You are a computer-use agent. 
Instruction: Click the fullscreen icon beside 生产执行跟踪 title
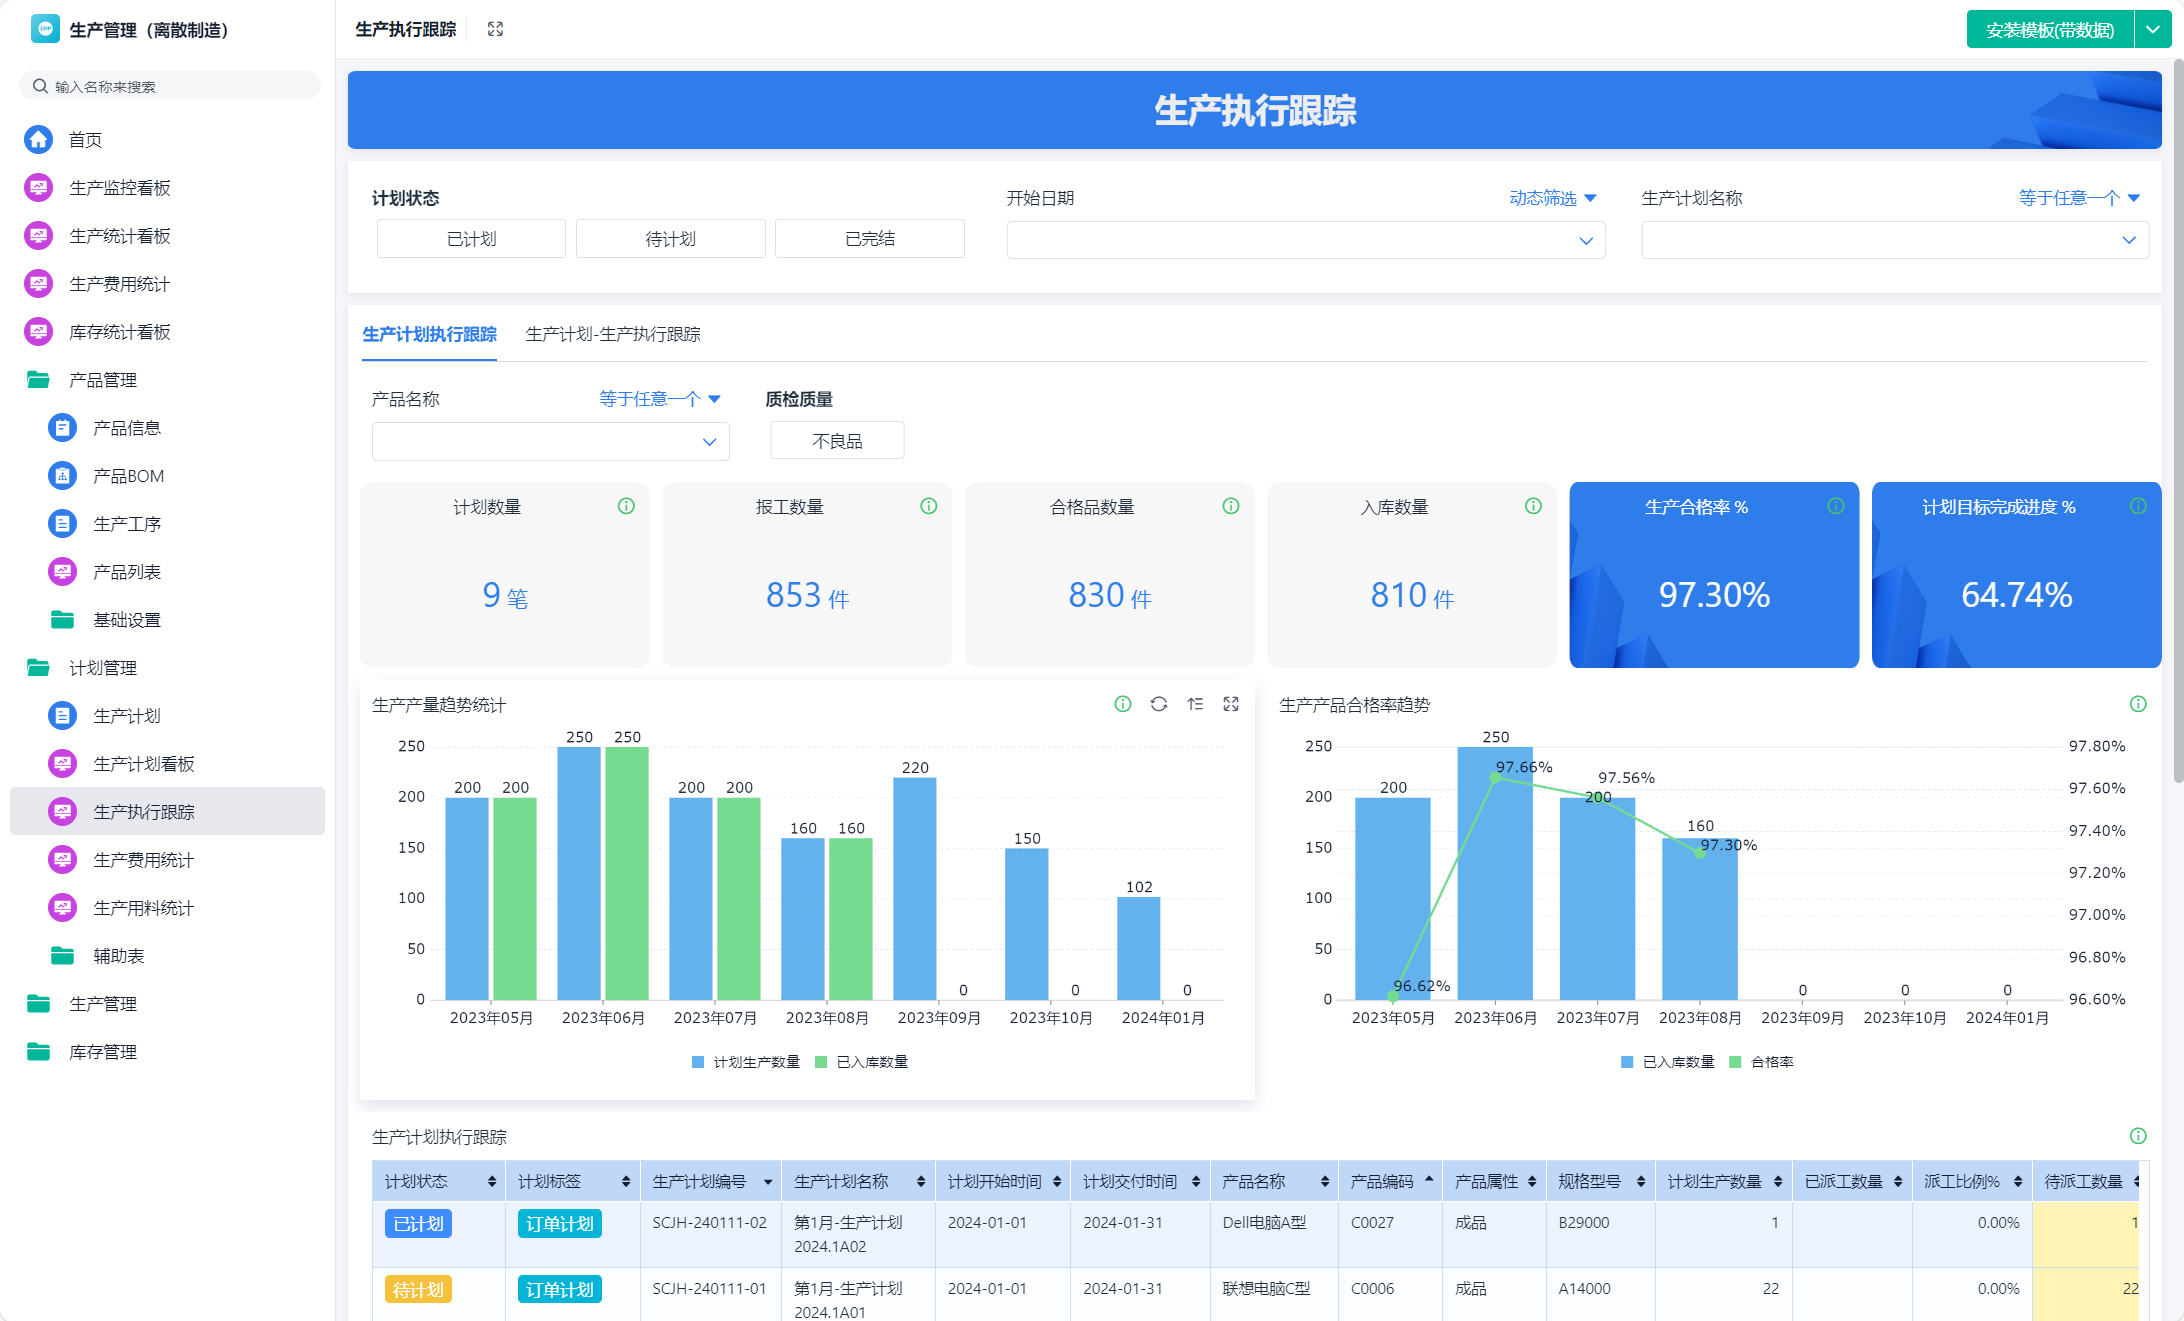point(495,29)
